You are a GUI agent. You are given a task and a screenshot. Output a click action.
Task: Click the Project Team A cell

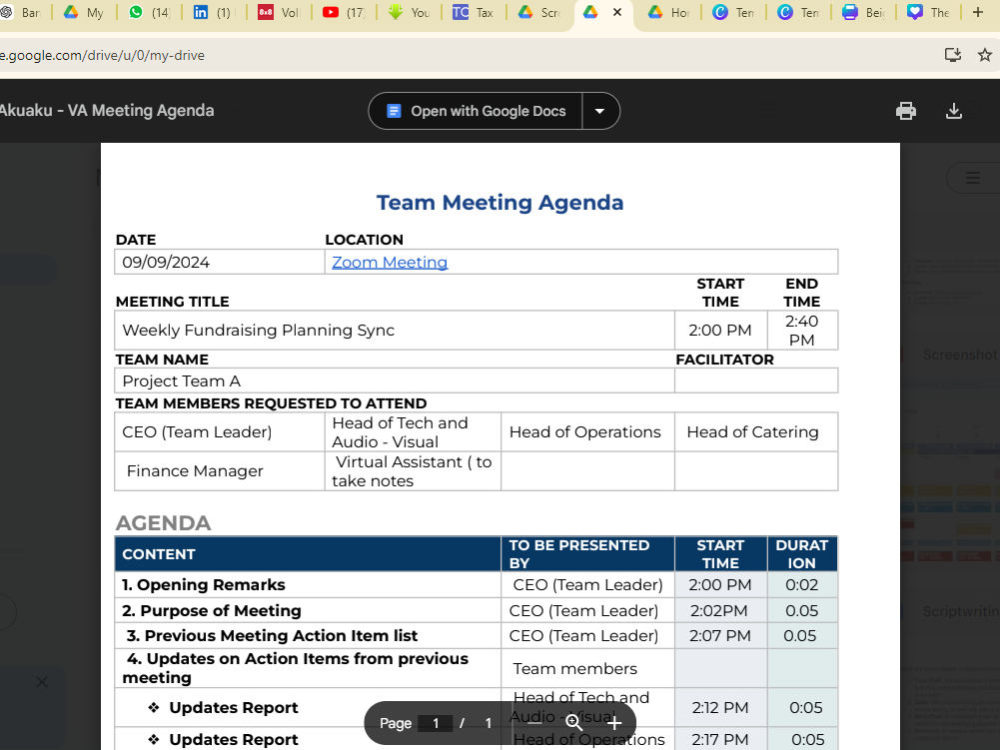(x=394, y=381)
